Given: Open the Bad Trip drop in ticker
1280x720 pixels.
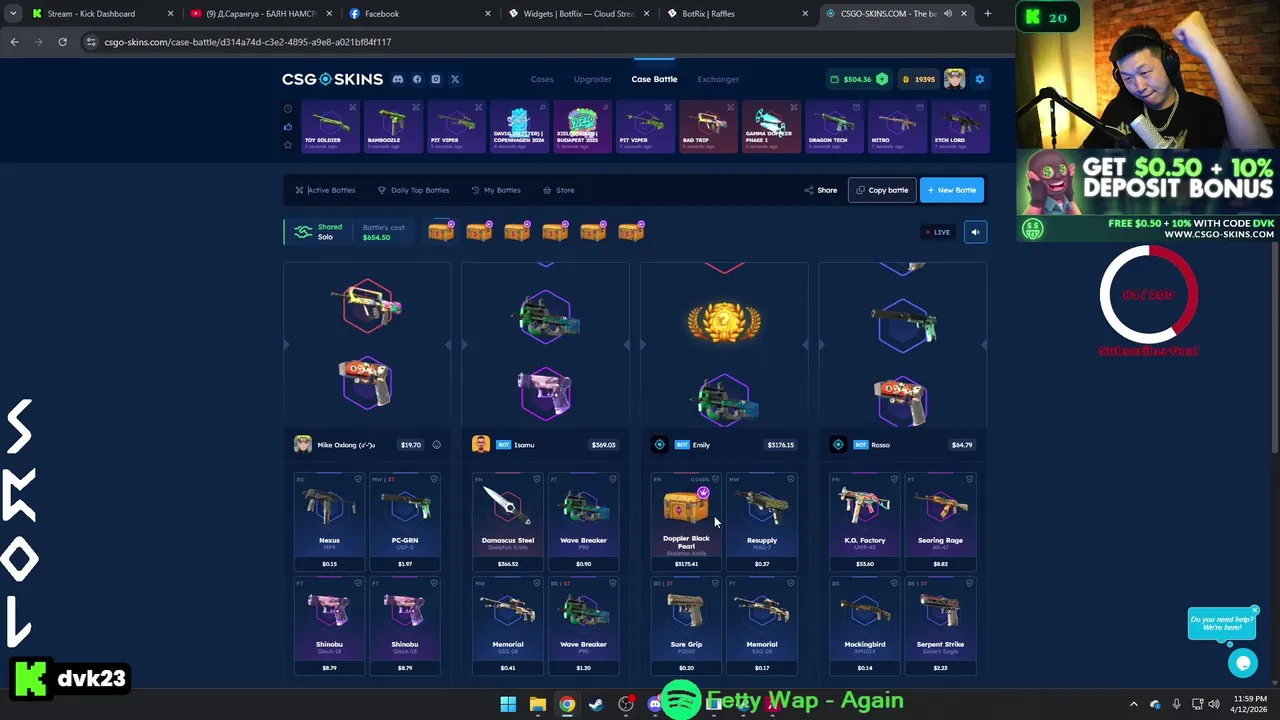Looking at the screenshot, I should (707, 126).
